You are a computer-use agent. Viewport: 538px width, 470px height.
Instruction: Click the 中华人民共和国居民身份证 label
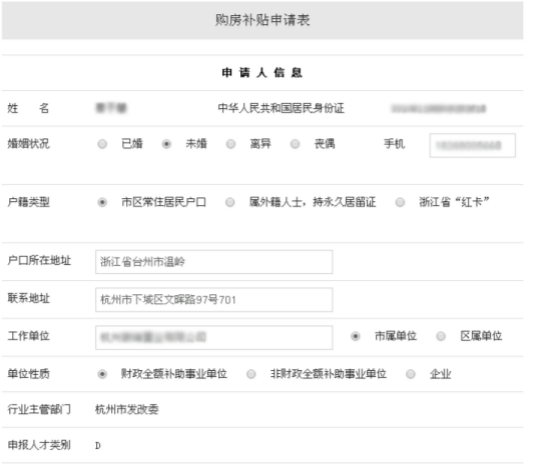coord(281,108)
